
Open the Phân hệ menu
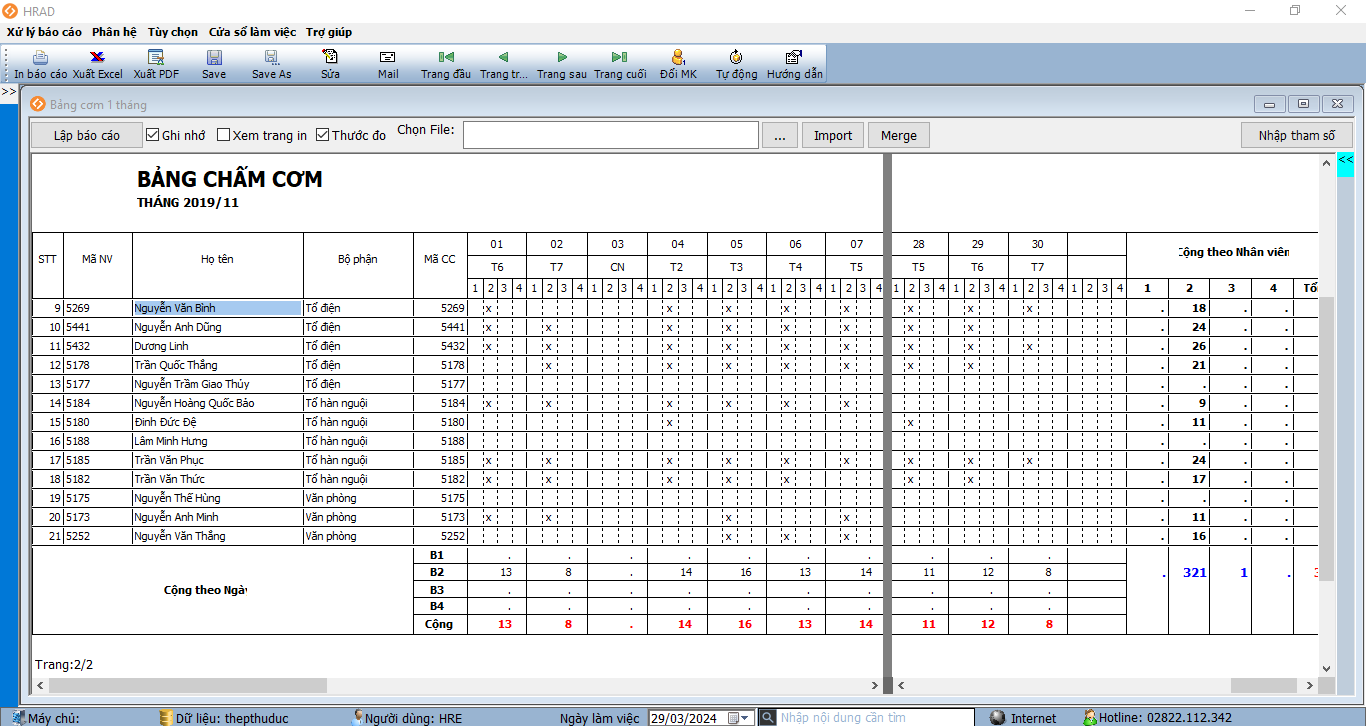coord(114,32)
